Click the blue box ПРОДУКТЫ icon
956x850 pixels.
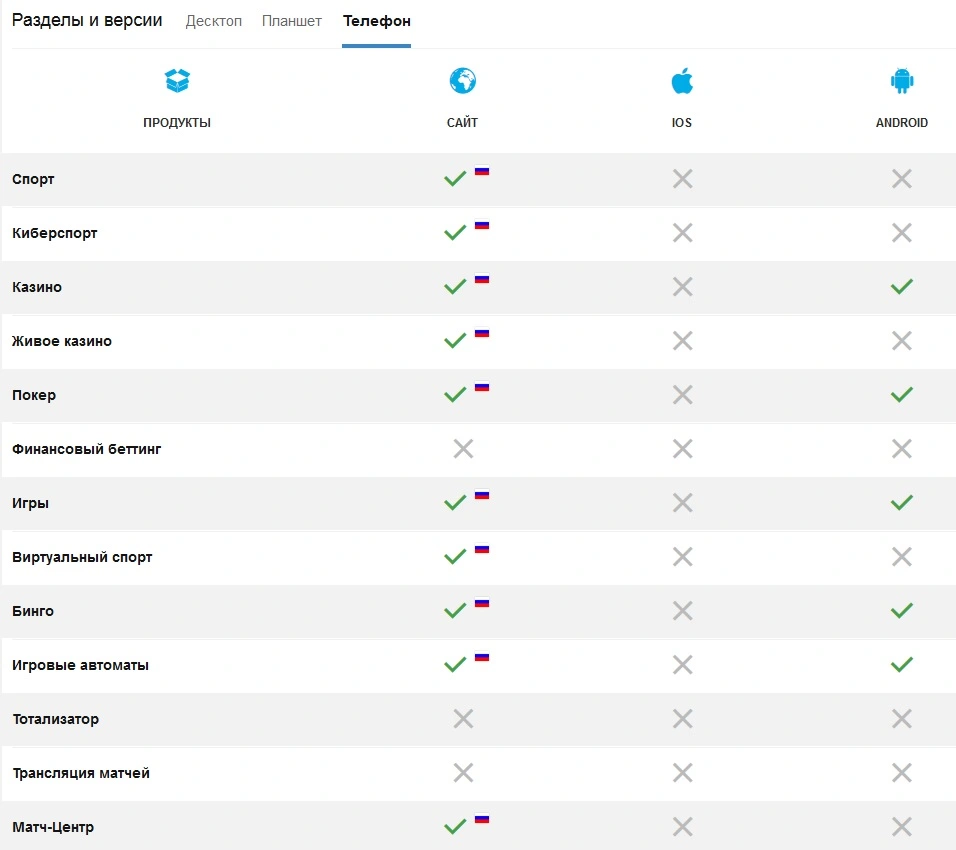(177, 80)
